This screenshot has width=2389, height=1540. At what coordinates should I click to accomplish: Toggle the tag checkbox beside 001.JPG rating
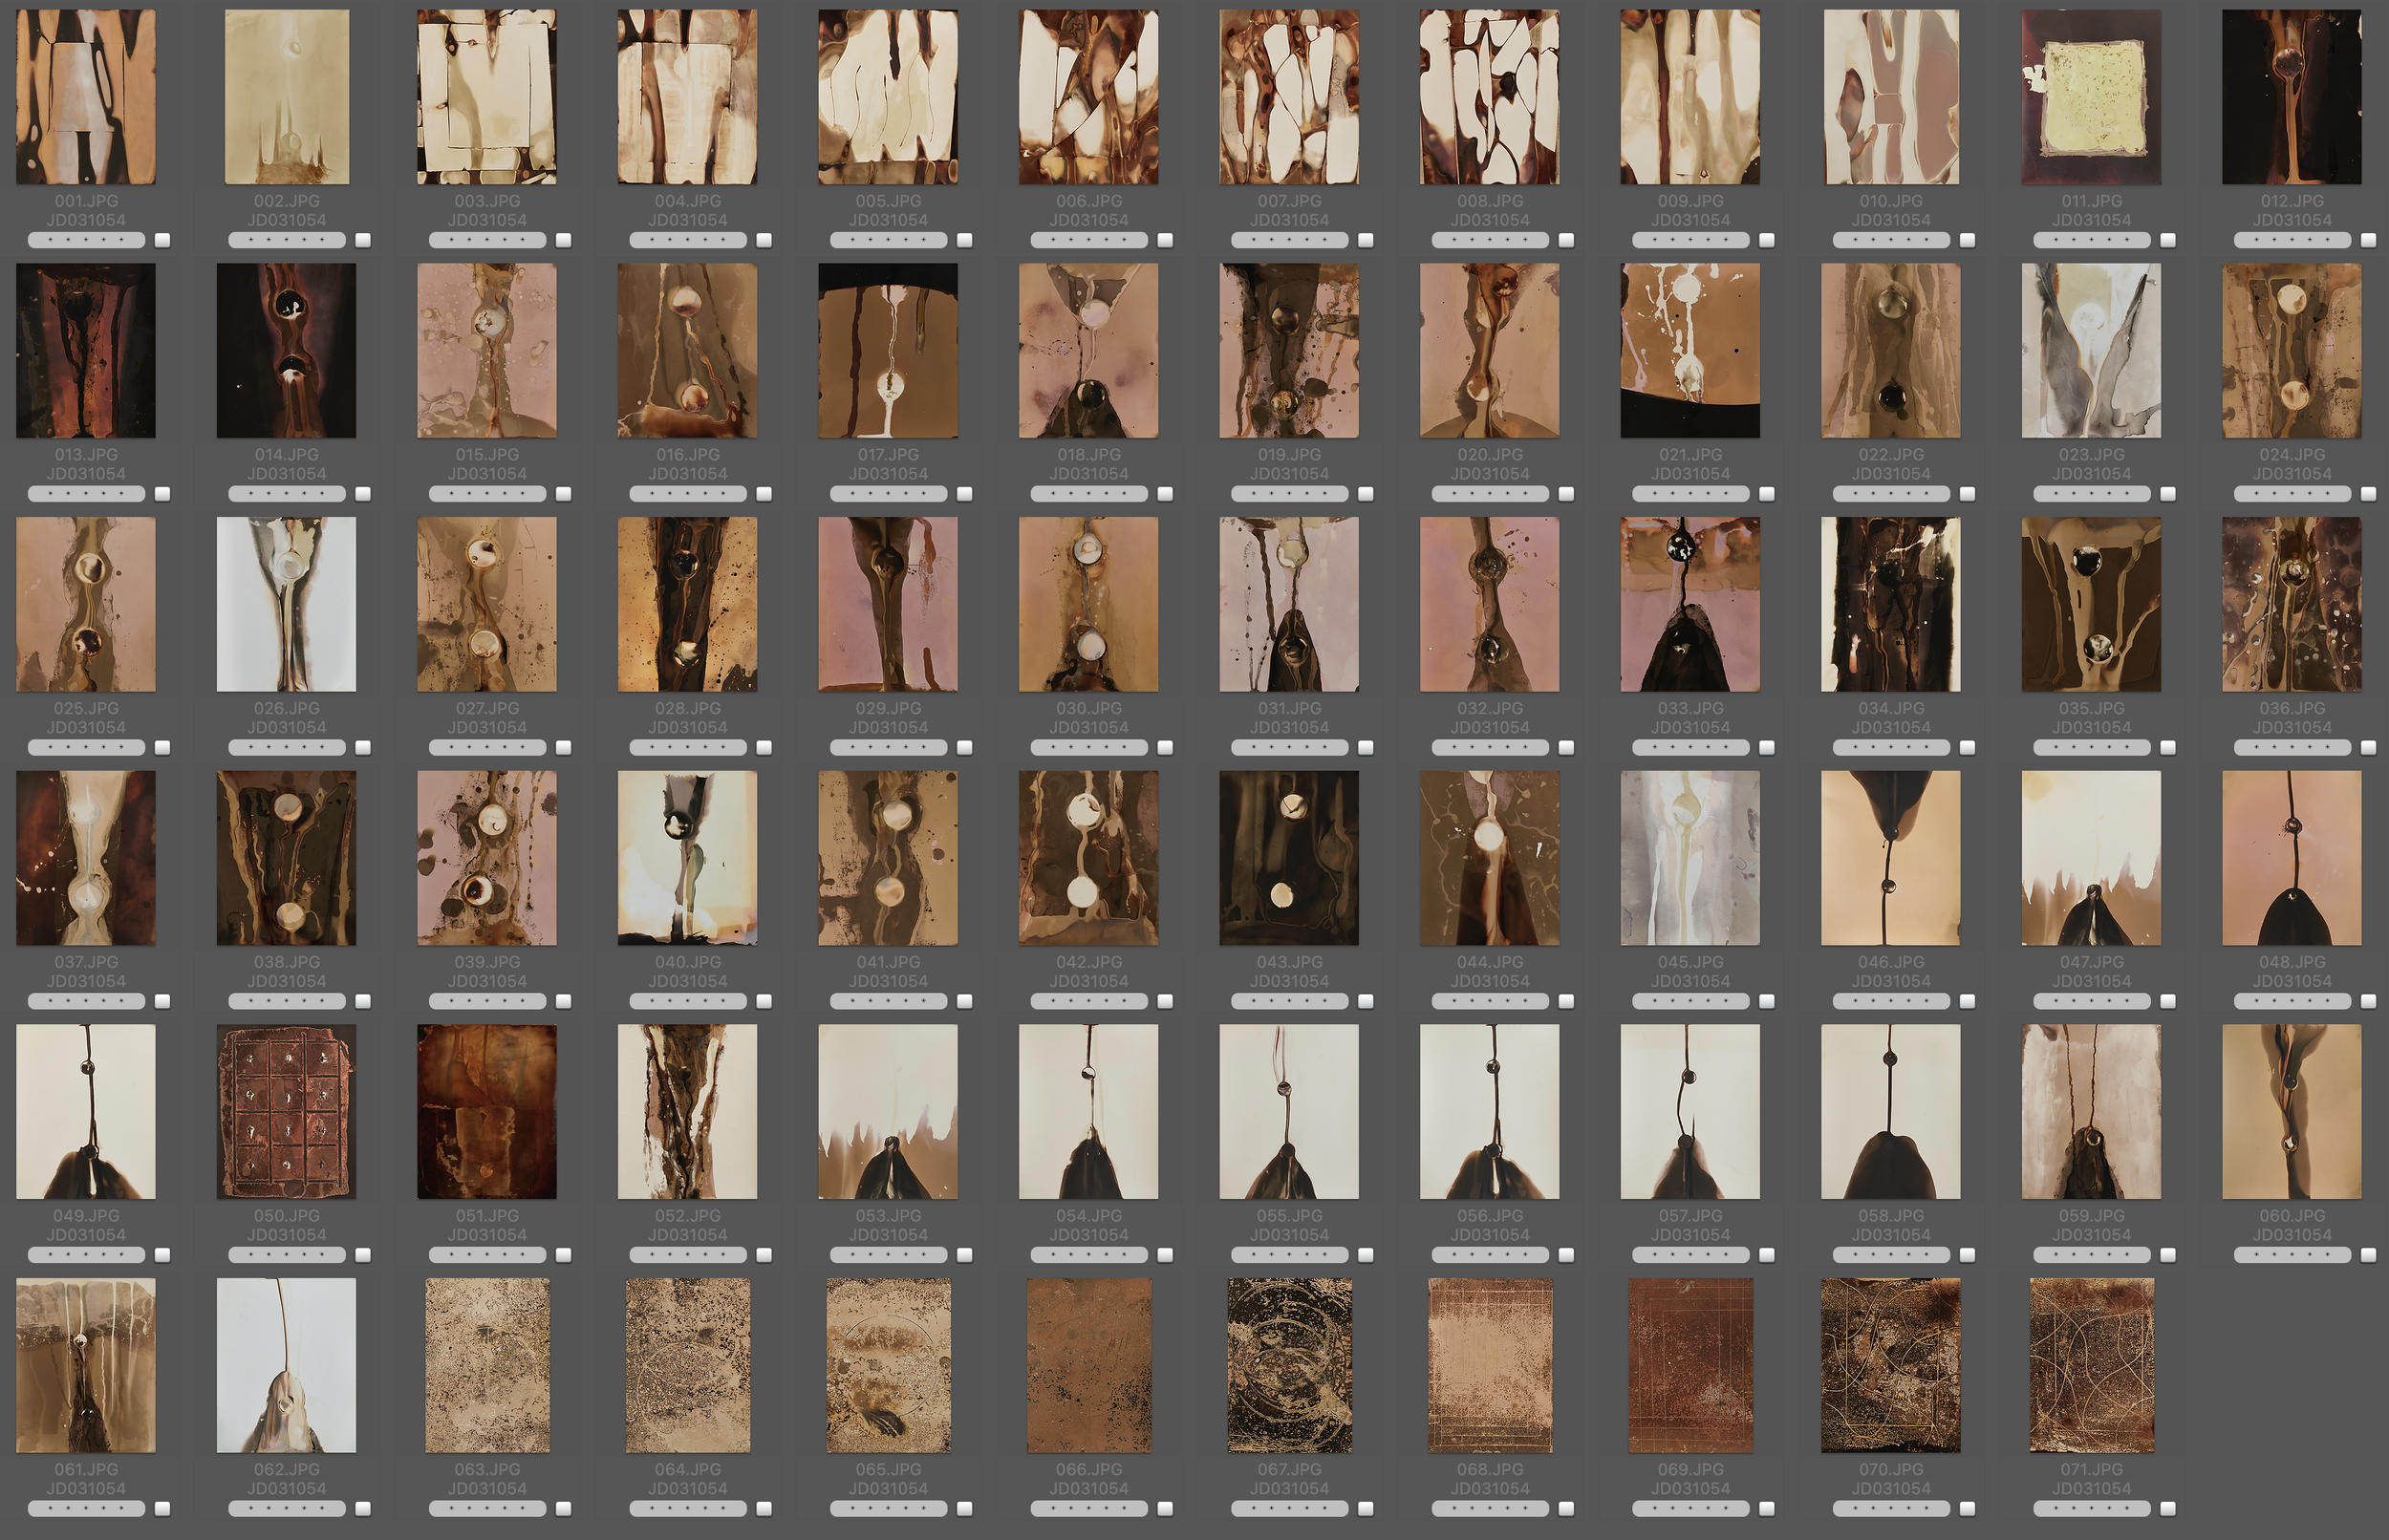point(163,240)
